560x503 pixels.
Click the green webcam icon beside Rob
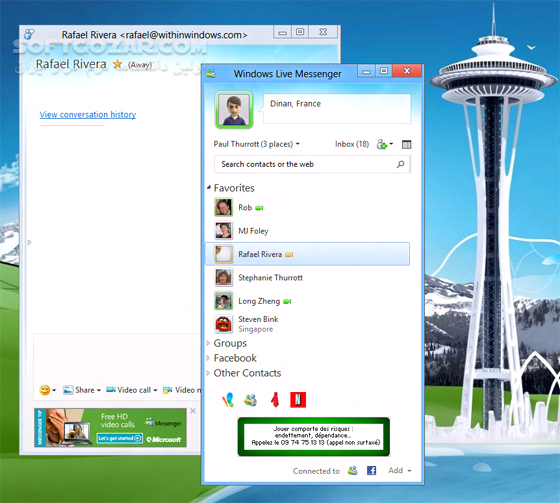coord(259,208)
